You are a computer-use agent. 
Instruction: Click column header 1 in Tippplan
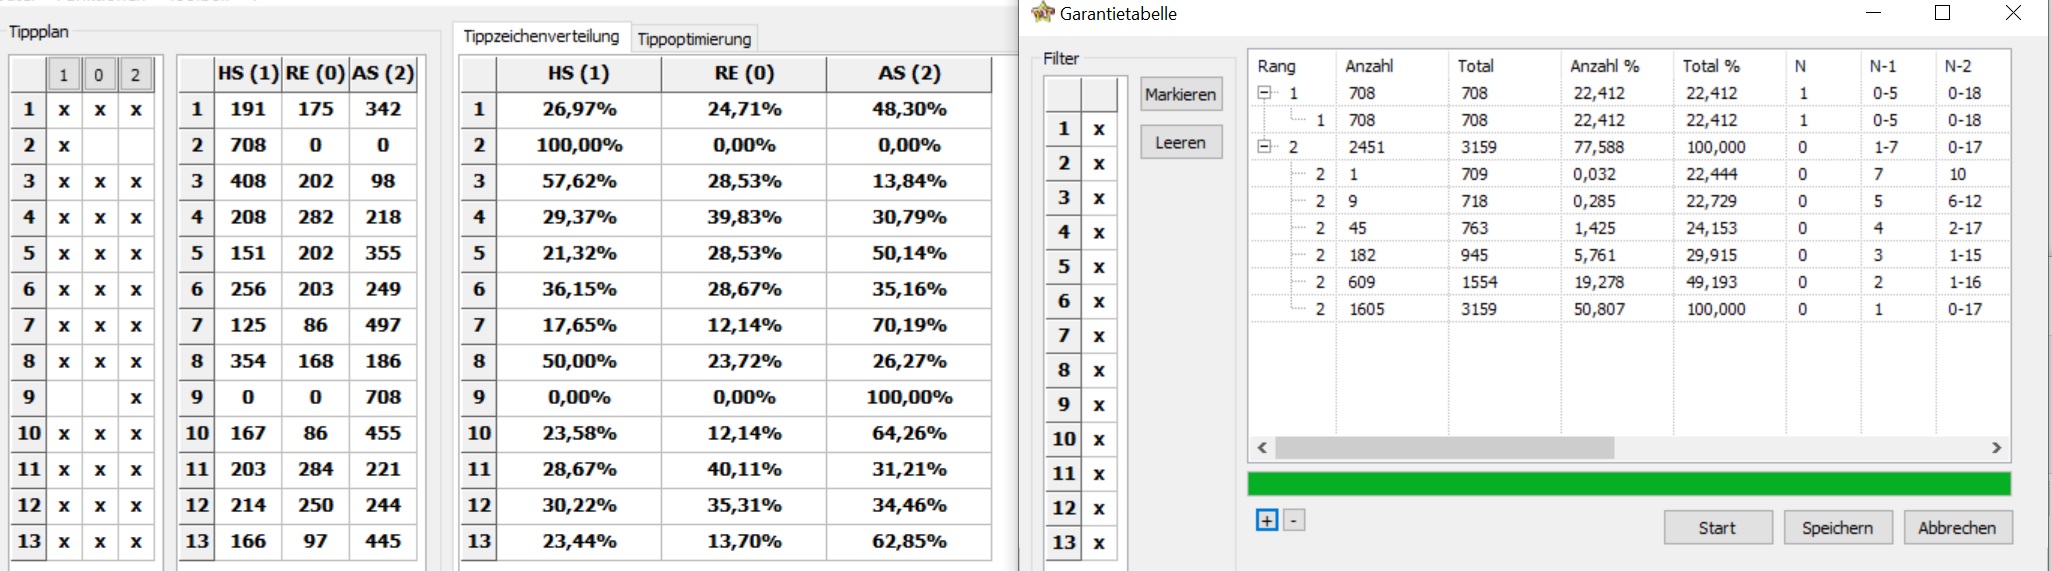63,74
